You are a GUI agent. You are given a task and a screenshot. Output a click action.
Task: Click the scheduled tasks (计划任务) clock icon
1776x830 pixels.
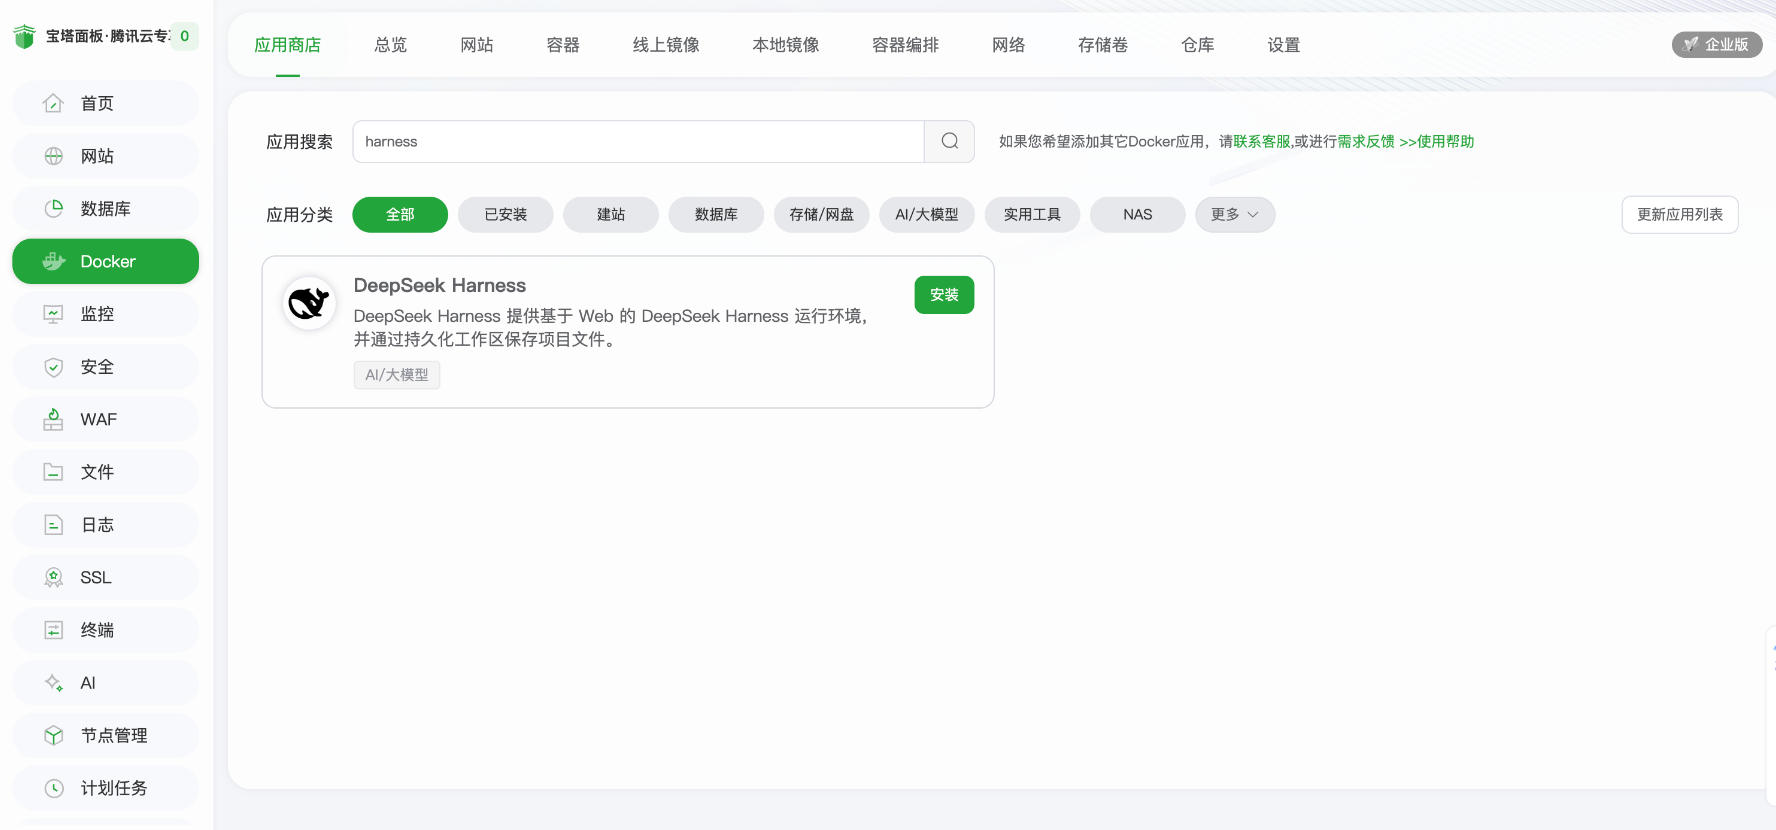point(54,788)
